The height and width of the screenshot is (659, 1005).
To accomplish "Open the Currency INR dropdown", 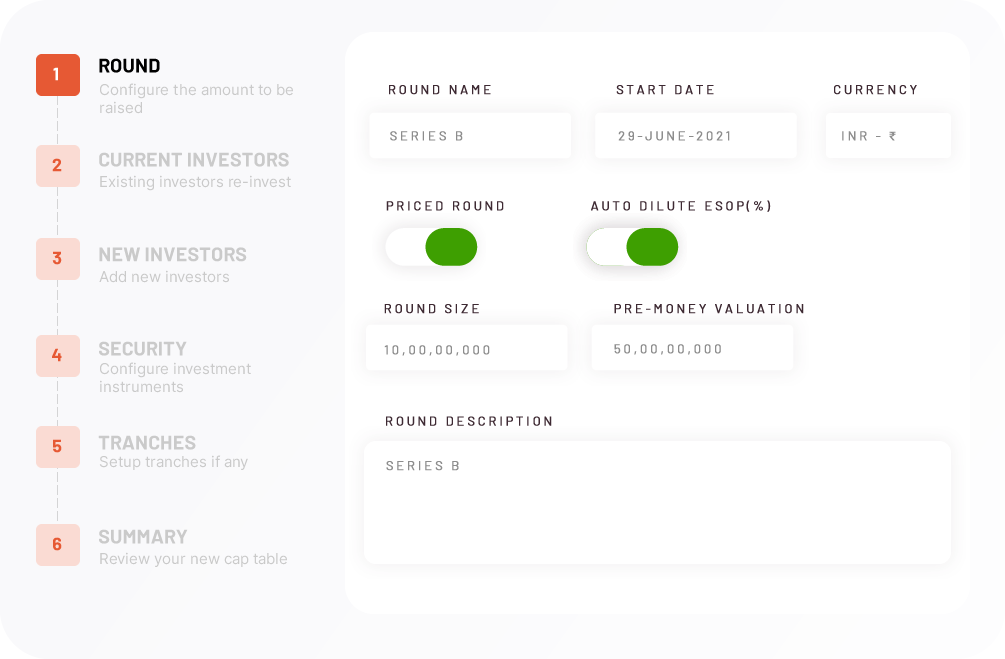I will click(888, 135).
